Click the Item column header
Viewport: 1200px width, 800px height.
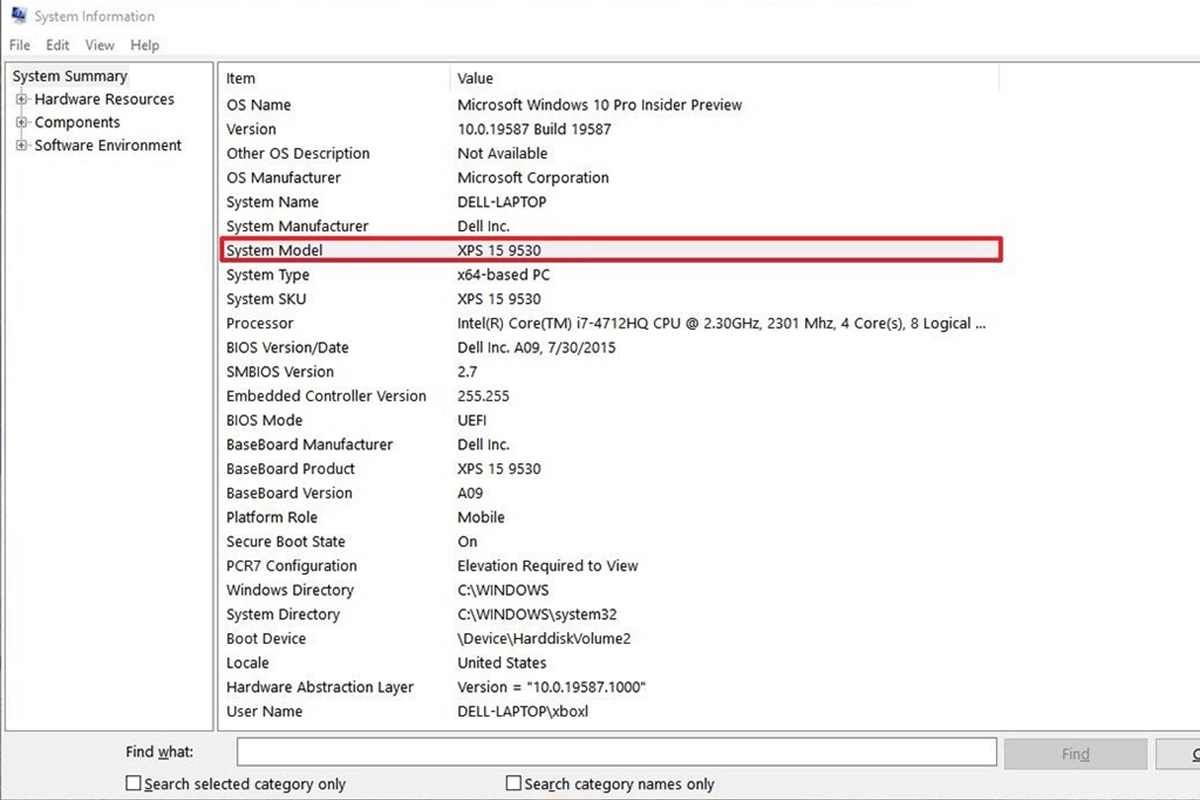(x=334, y=78)
